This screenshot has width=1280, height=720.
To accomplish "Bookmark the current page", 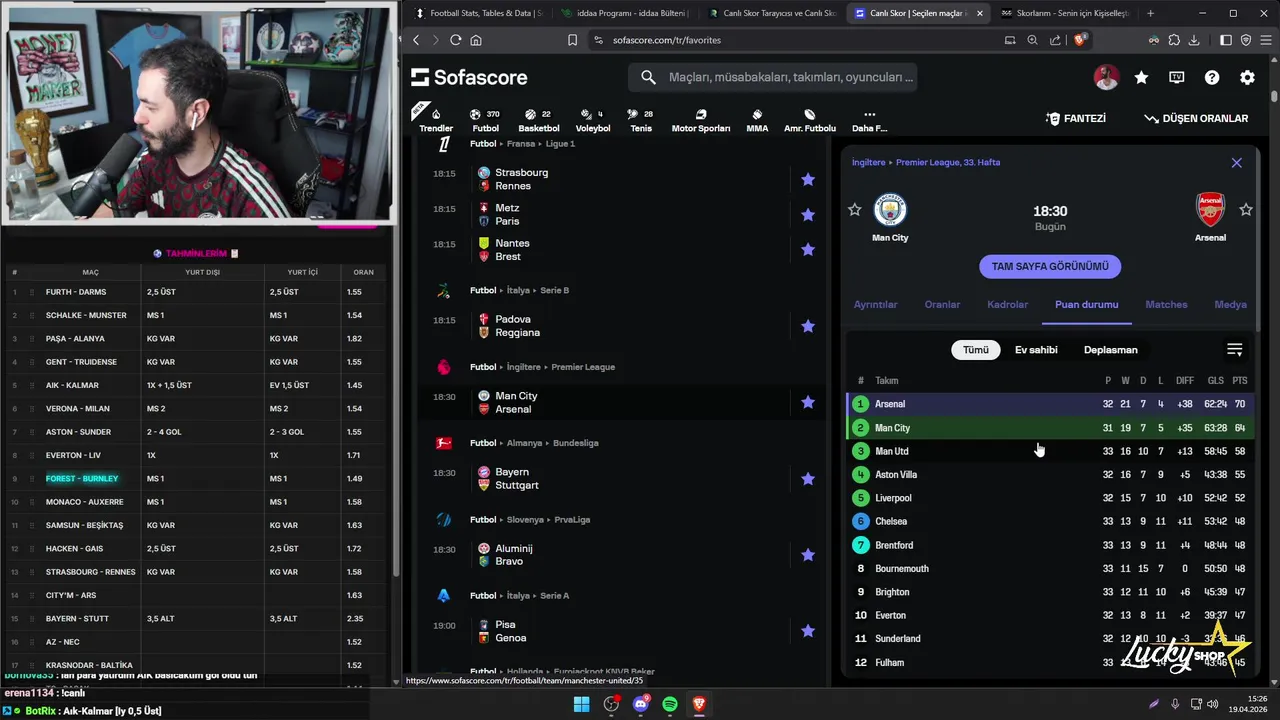I will pyautogui.click(x=572, y=40).
